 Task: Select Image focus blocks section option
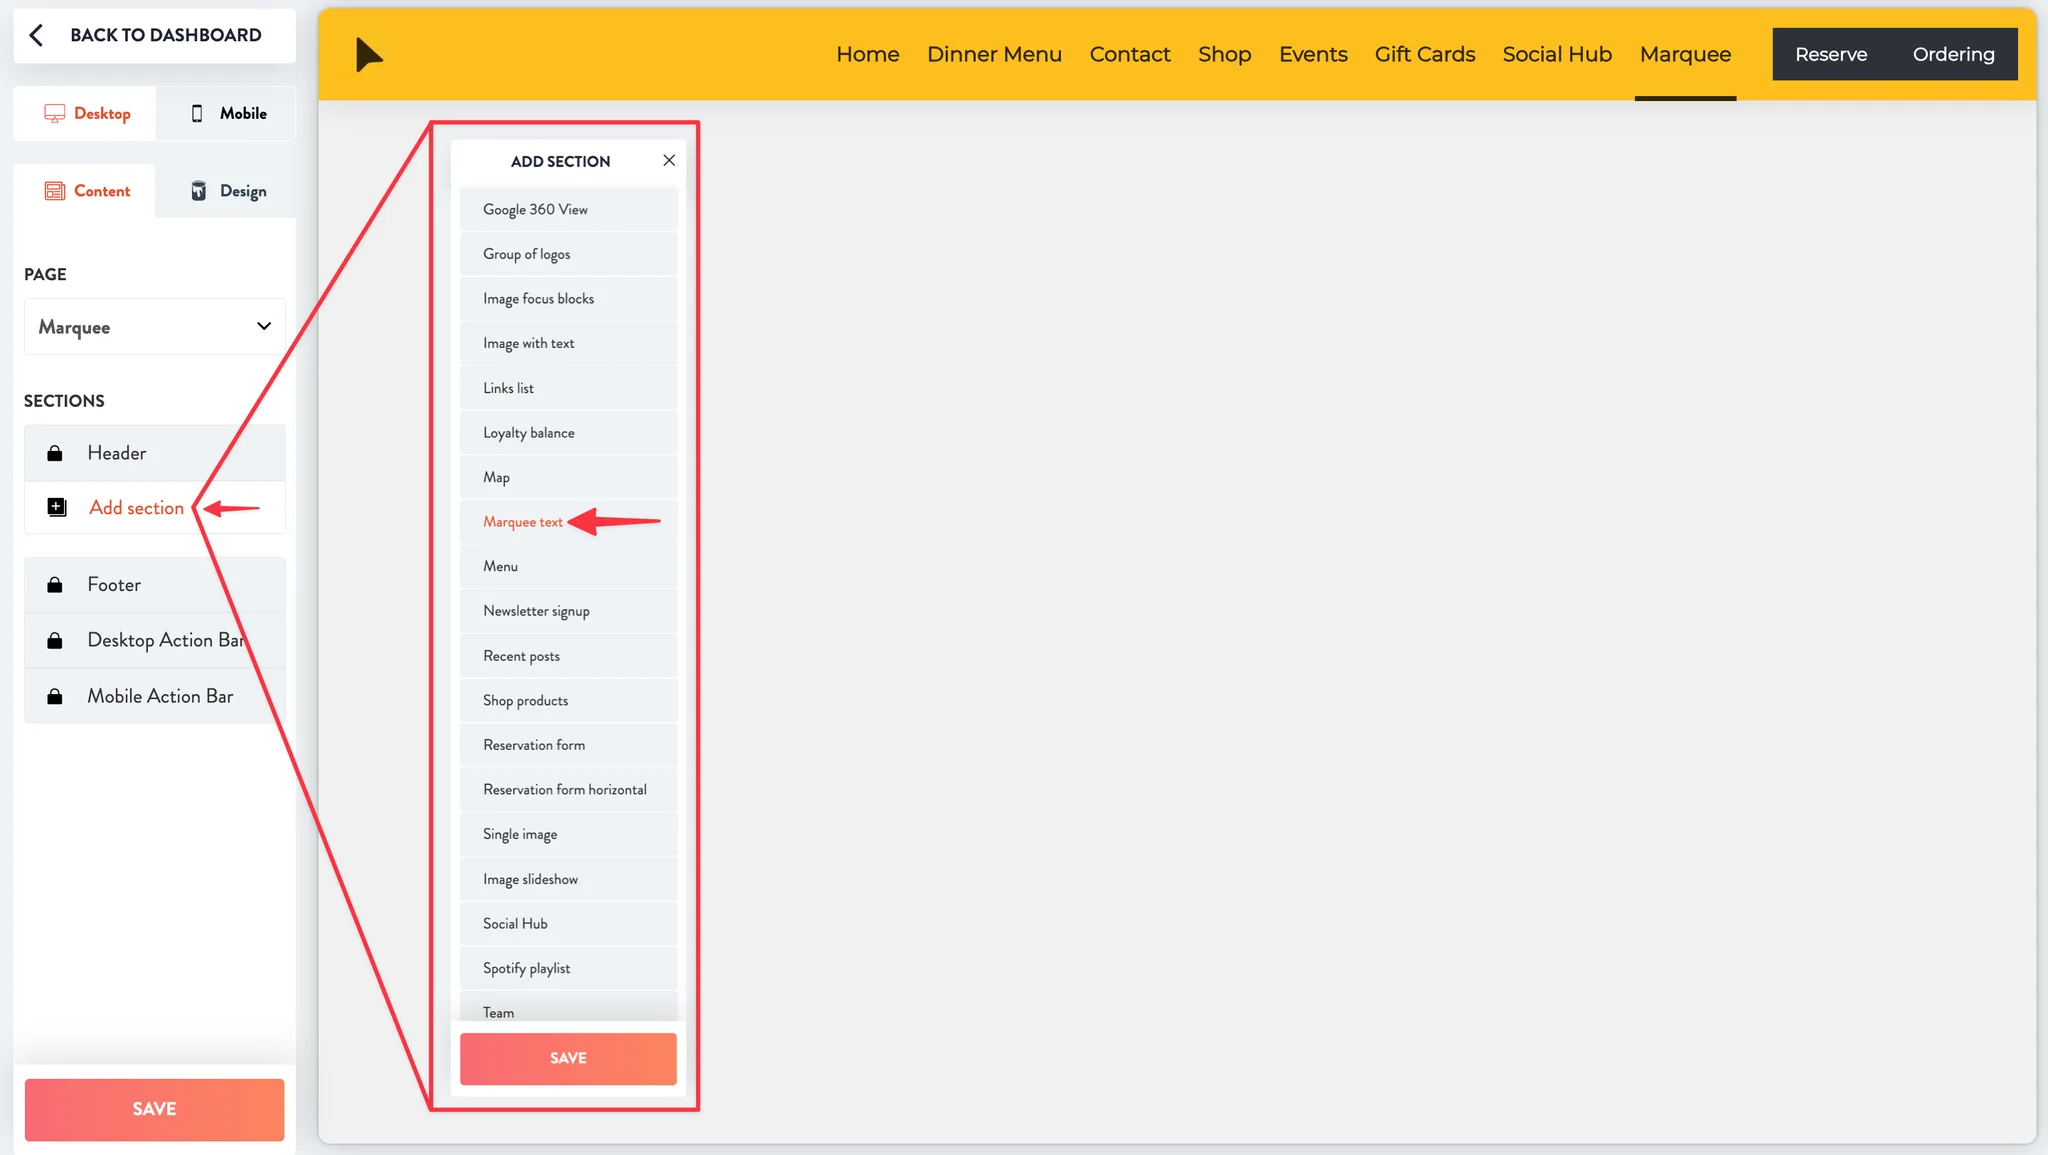click(x=568, y=298)
